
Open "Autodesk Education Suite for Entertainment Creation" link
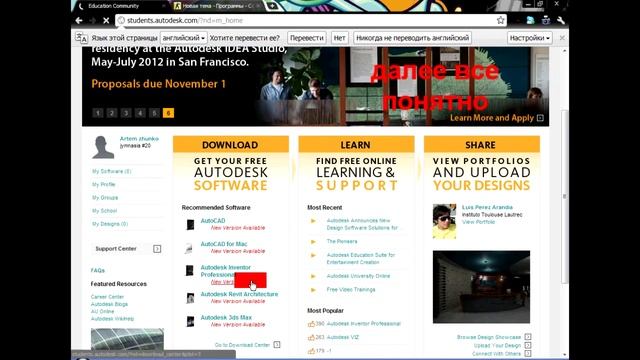(361, 259)
